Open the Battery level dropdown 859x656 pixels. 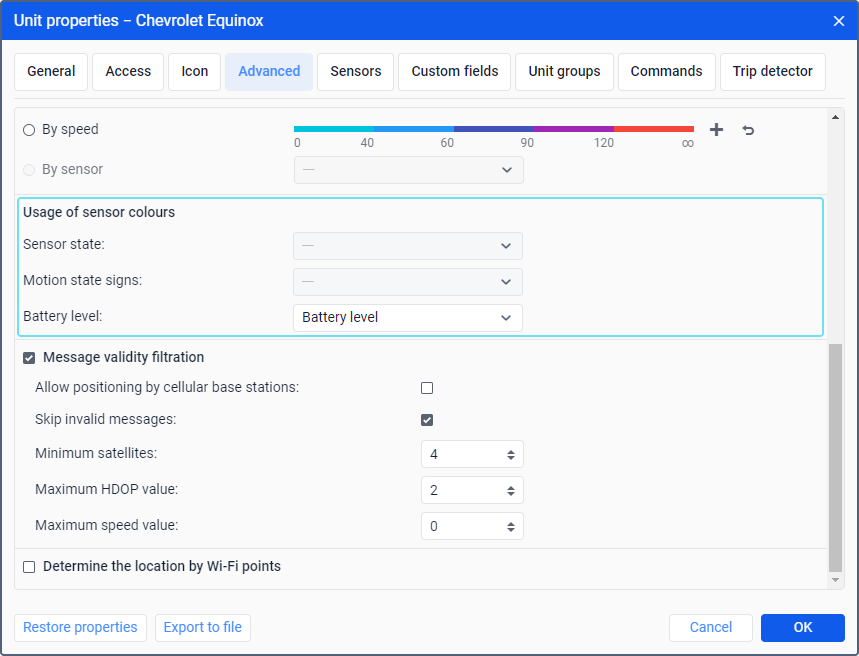[x=408, y=318]
